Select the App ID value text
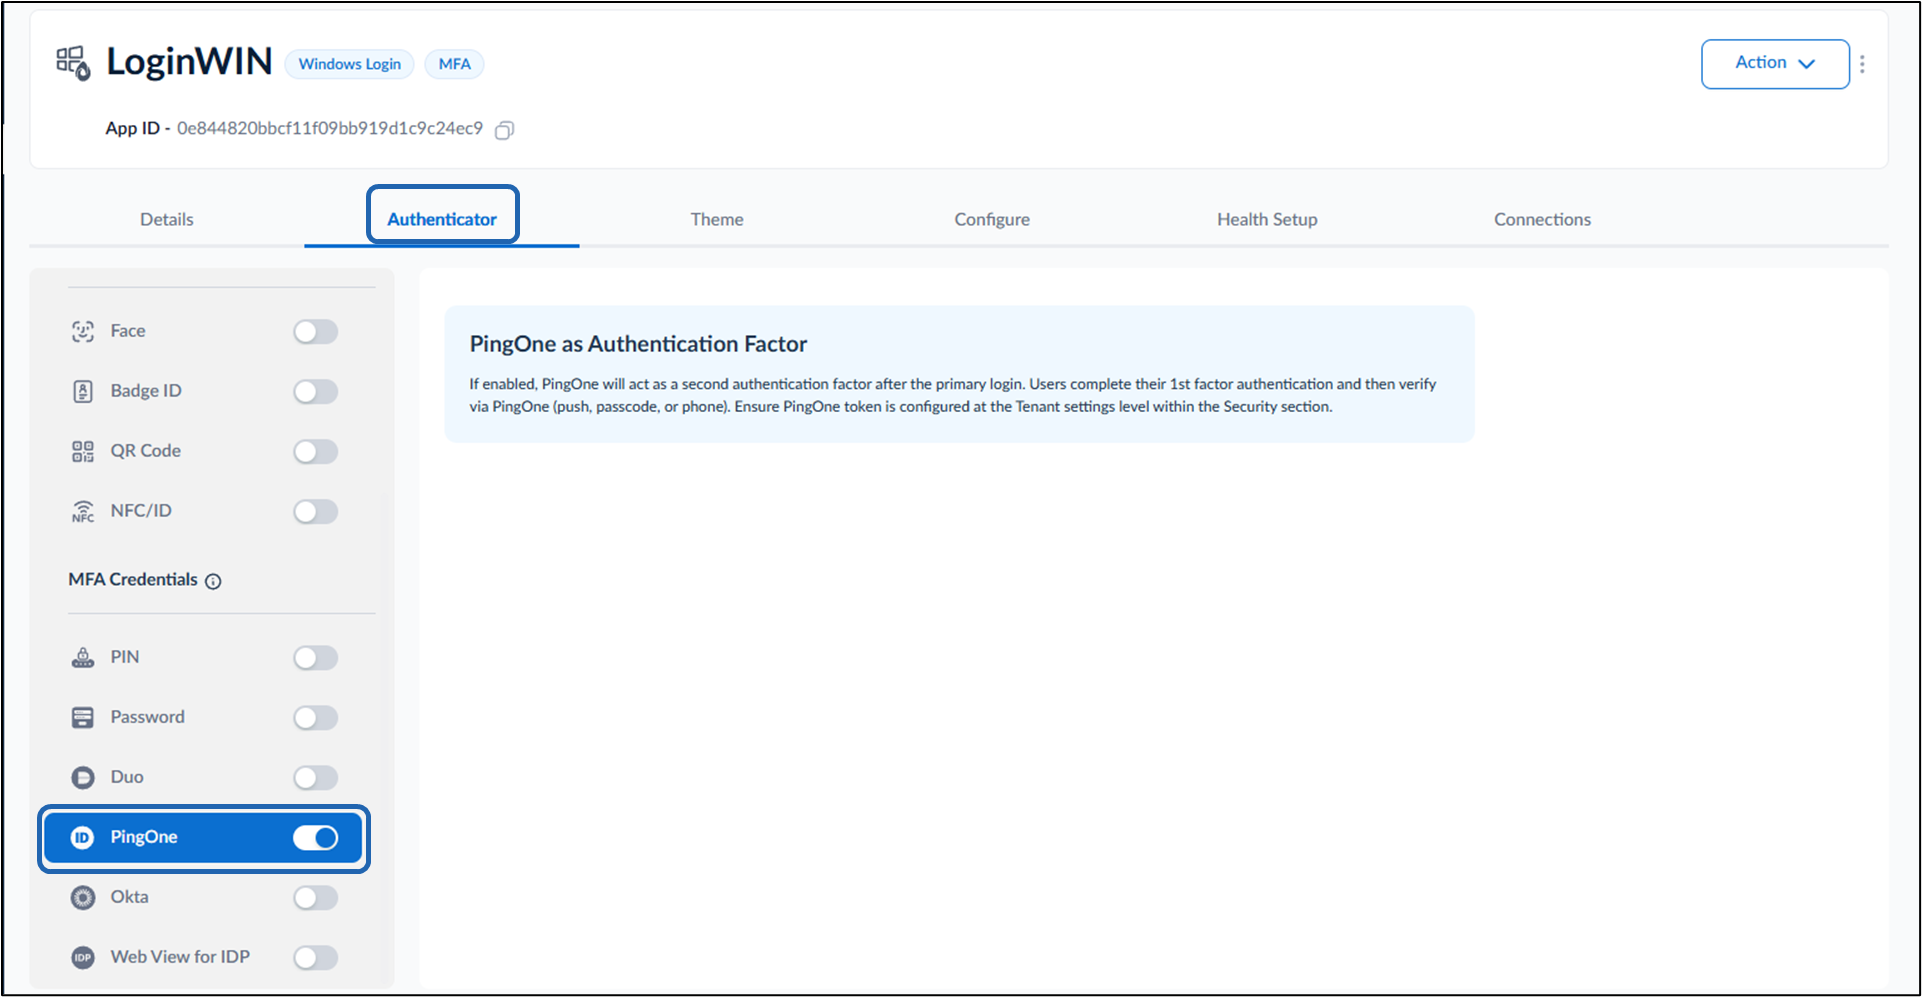Viewport: 1922px width, 997px height. click(330, 128)
